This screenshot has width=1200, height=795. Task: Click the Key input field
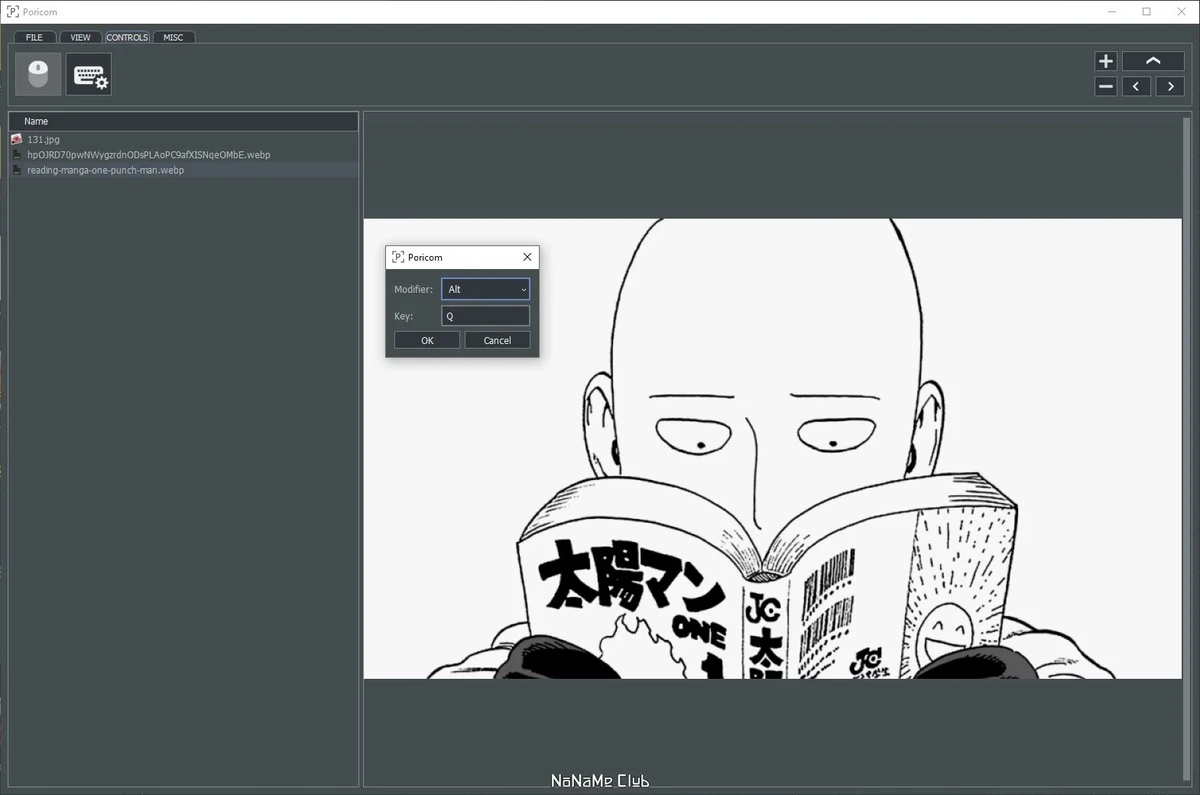tap(486, 316)
